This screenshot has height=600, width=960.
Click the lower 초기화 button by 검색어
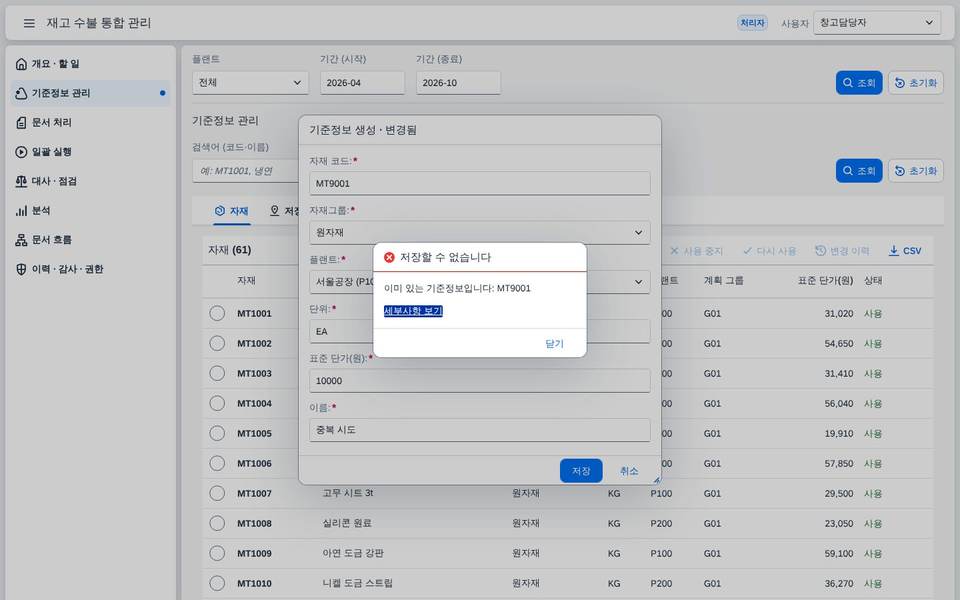[916, 171]
